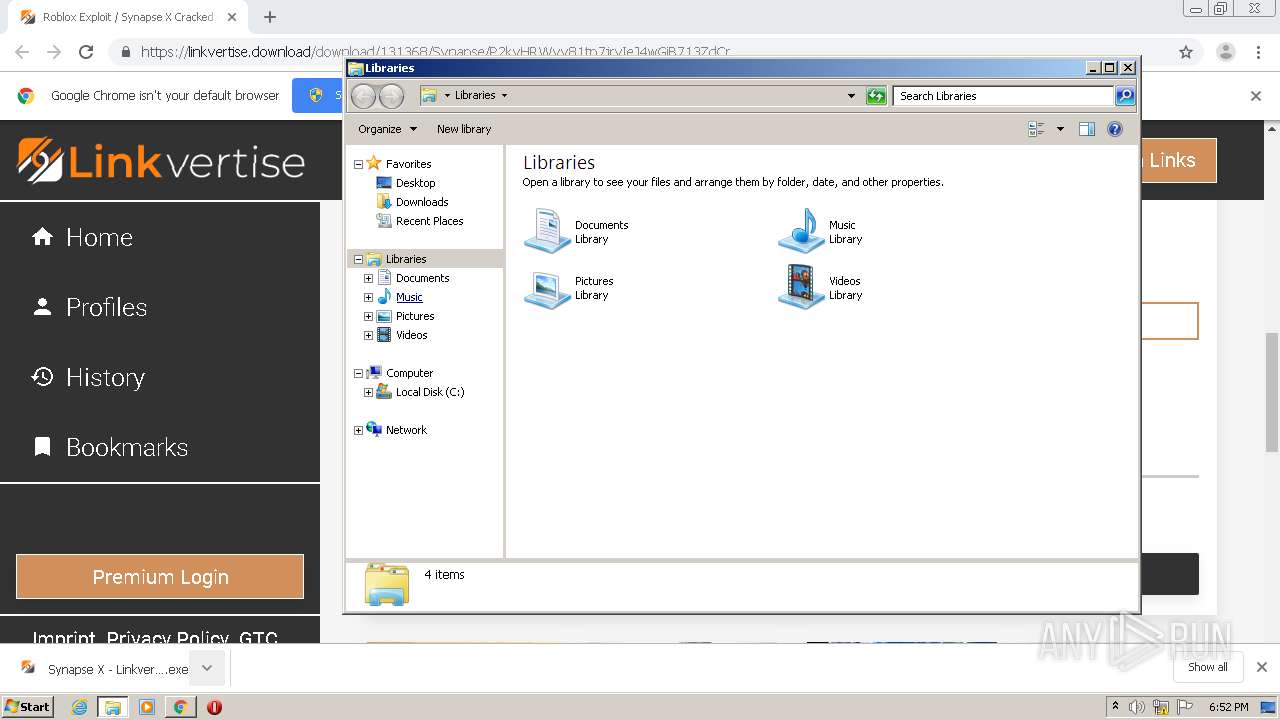Launch Internet Explorer from taskbar
Screen dimensions: 1280x720
[80, 707]
